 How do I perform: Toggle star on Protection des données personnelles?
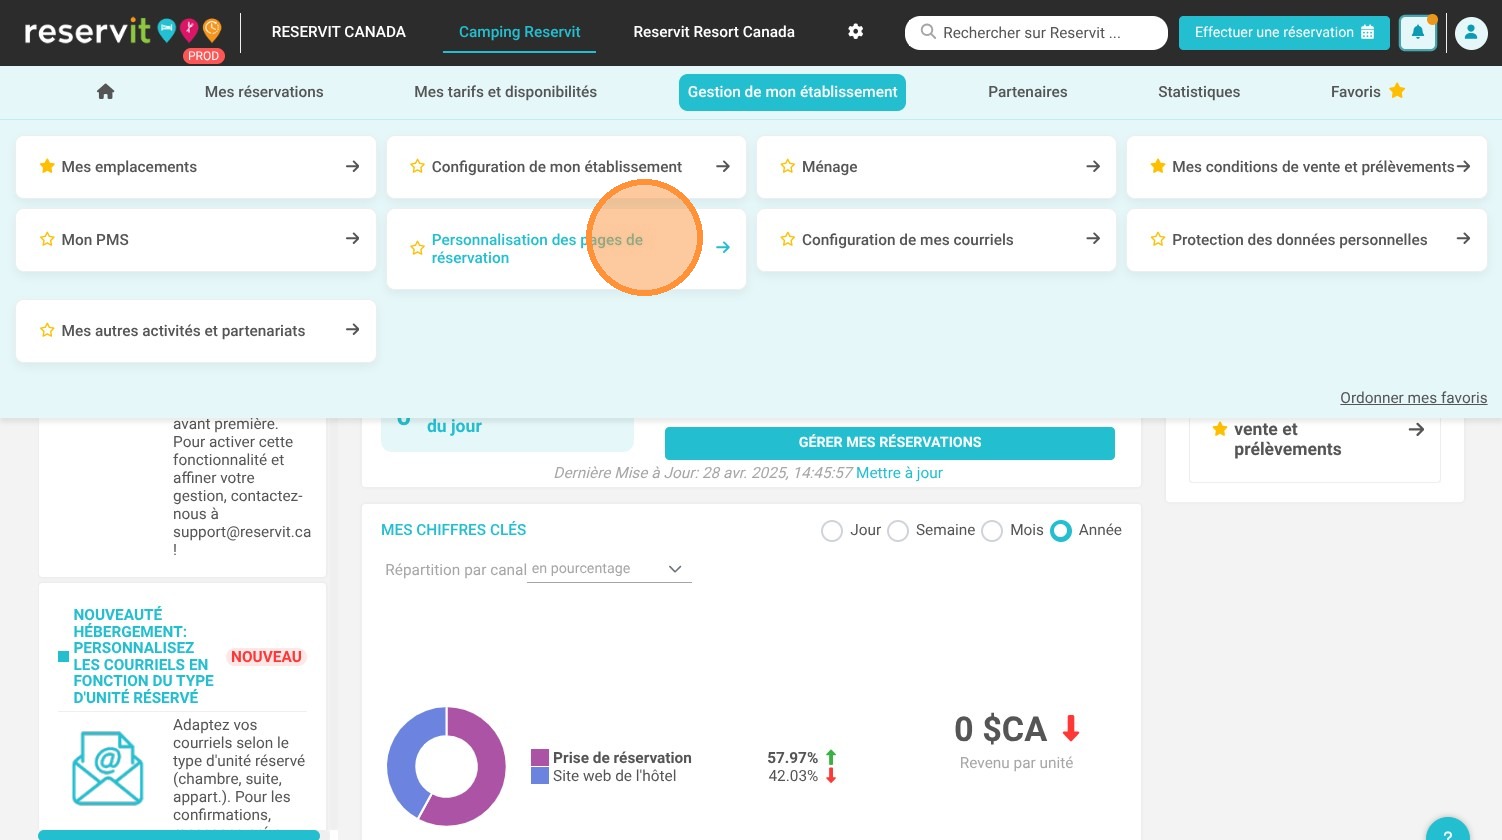point(1158,239)
